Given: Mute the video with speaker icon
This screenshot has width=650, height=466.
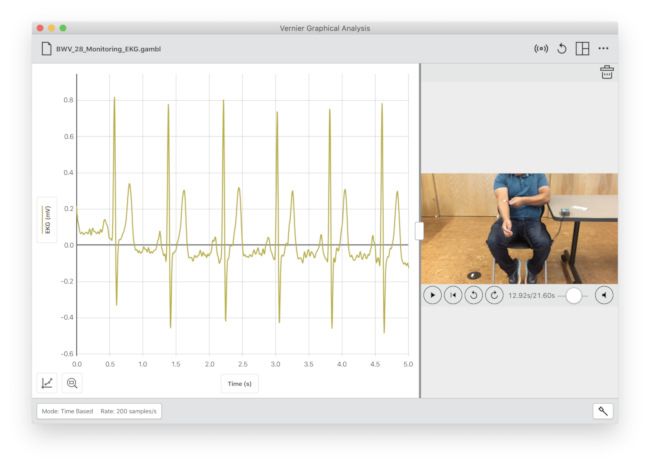Looking at the screenshot, I should click(604, 295).
